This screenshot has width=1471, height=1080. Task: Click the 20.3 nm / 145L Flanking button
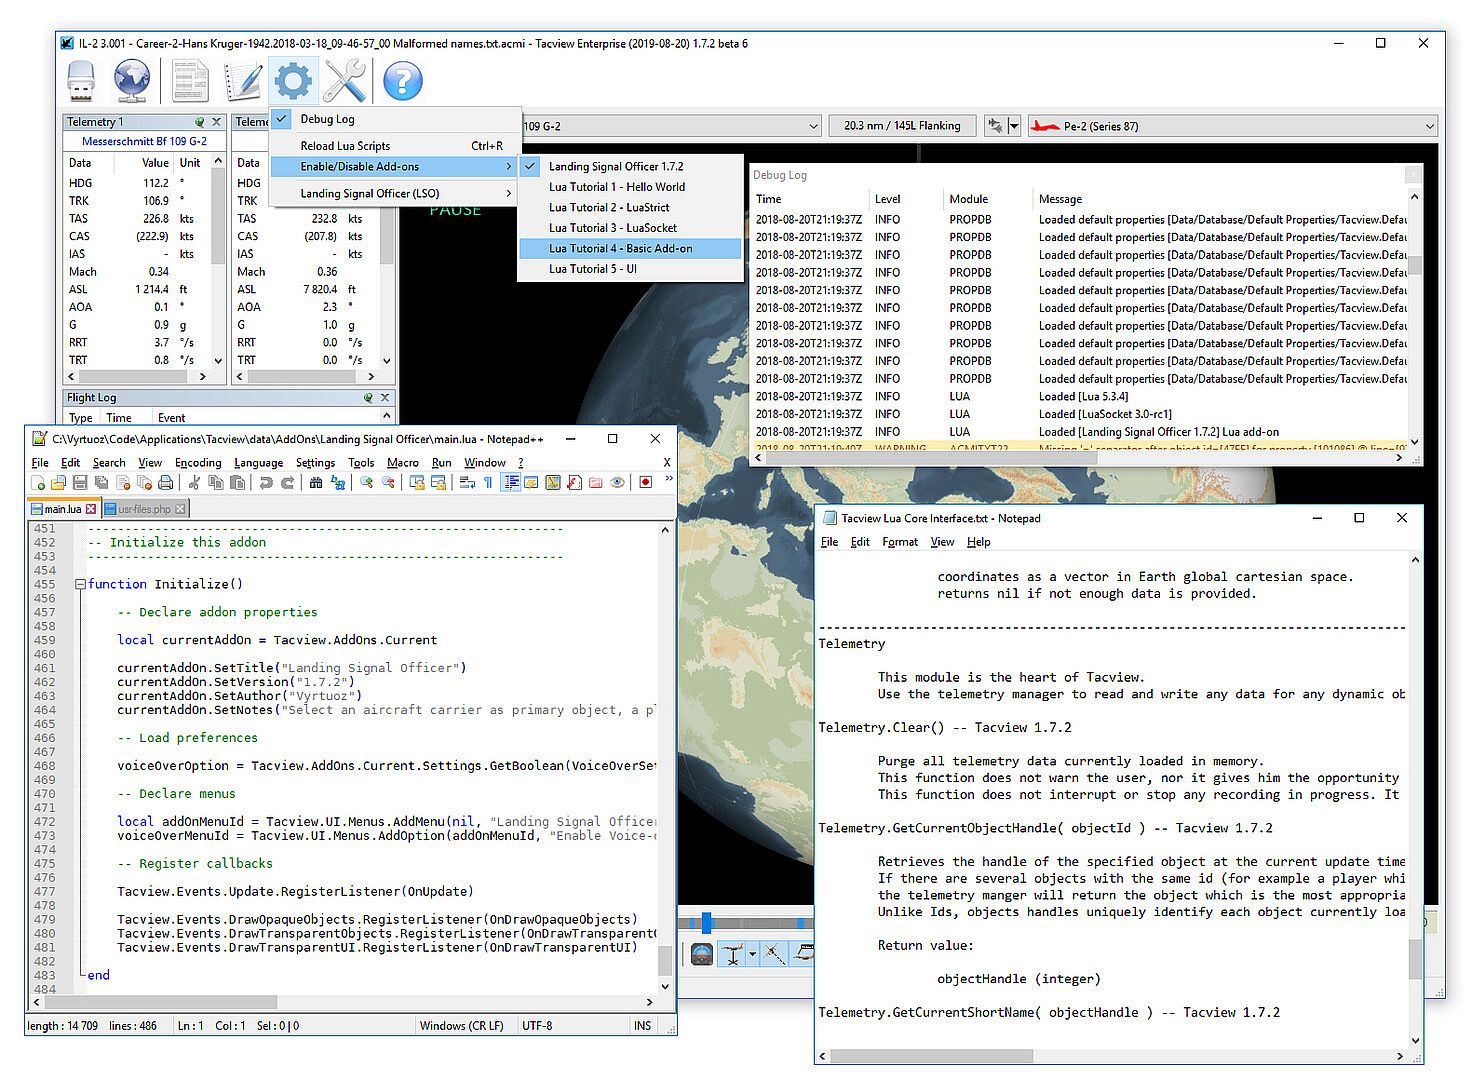902,126
